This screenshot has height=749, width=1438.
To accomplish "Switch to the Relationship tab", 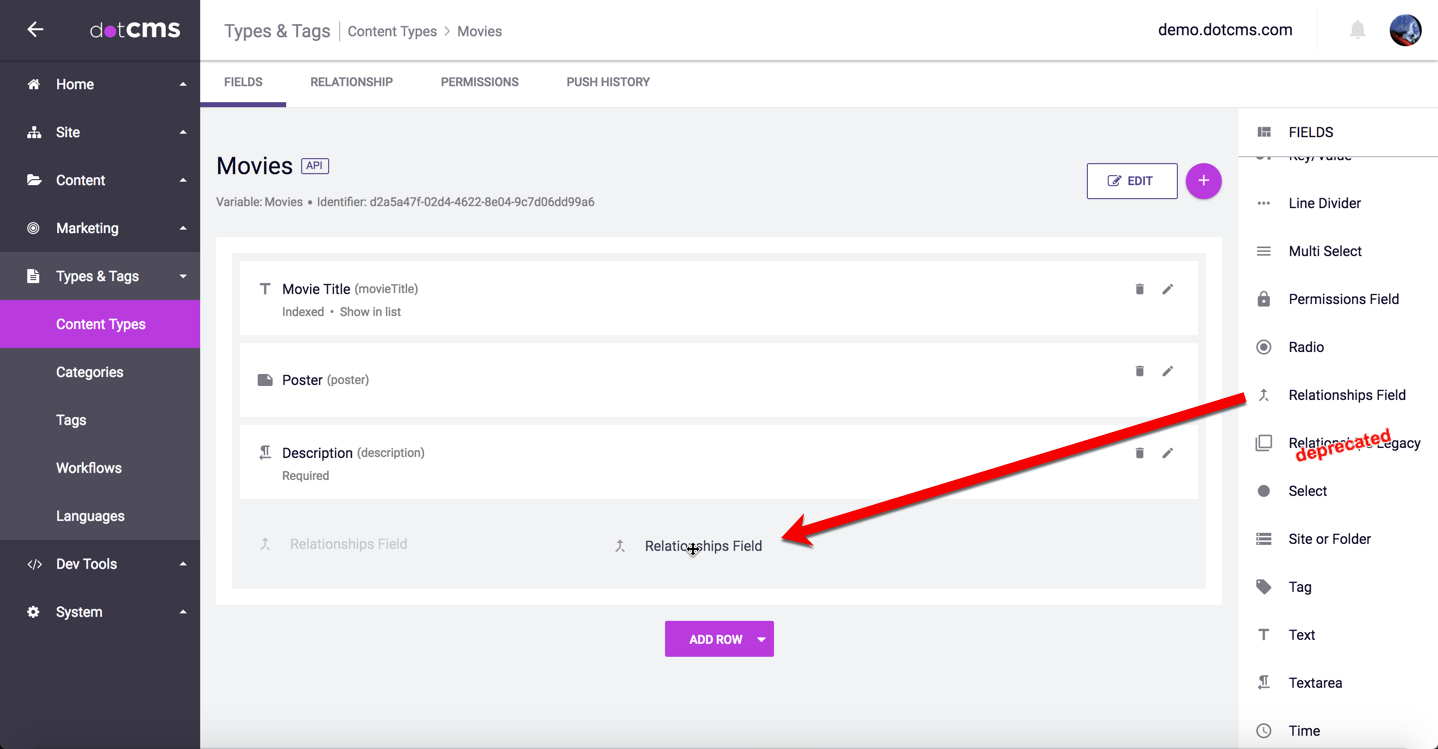I will pos(351,82).
